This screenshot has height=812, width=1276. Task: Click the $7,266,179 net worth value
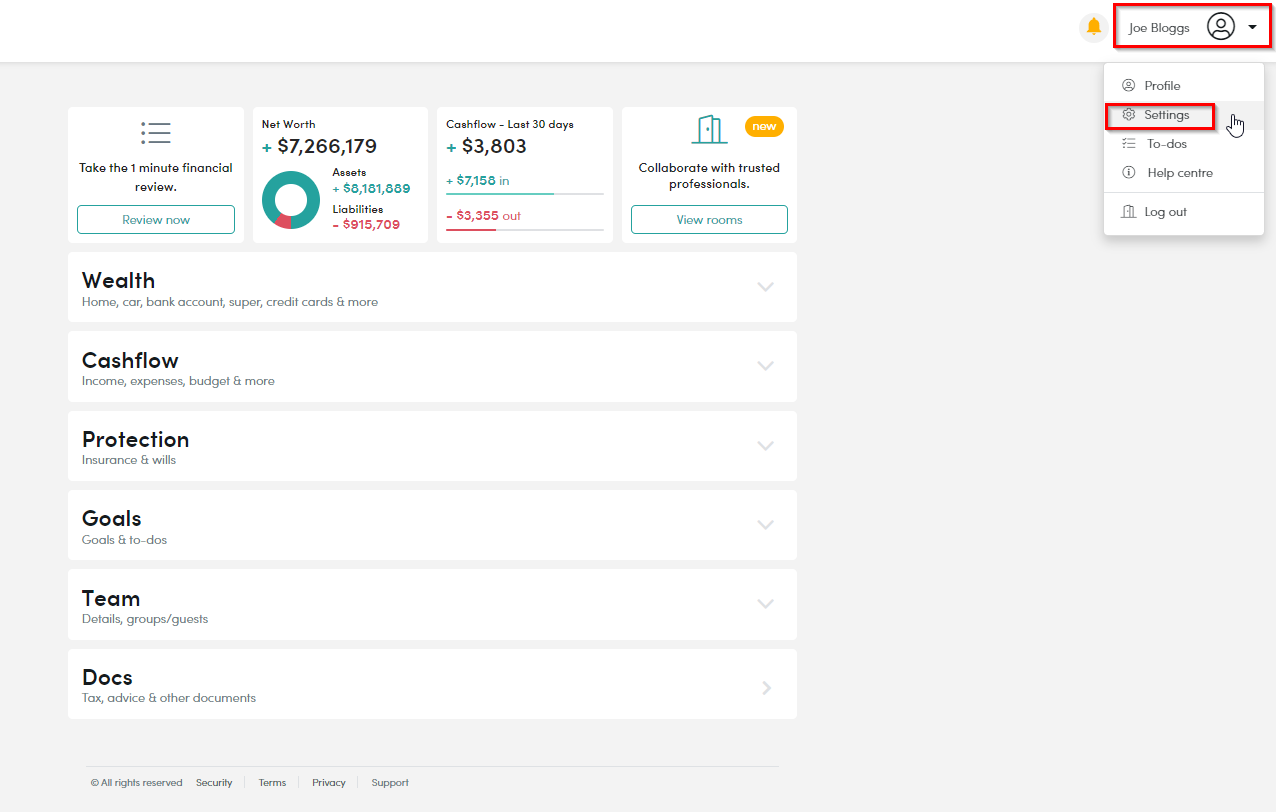327,147
